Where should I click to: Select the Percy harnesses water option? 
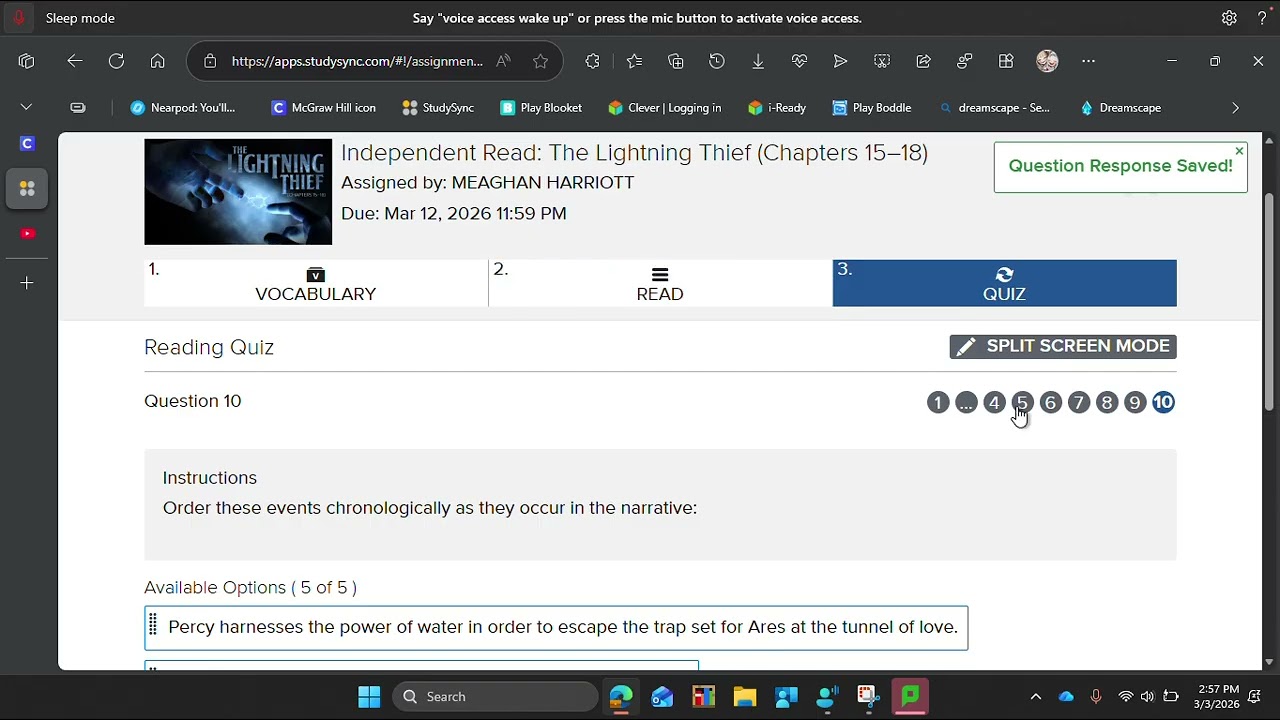coord(556,628)
